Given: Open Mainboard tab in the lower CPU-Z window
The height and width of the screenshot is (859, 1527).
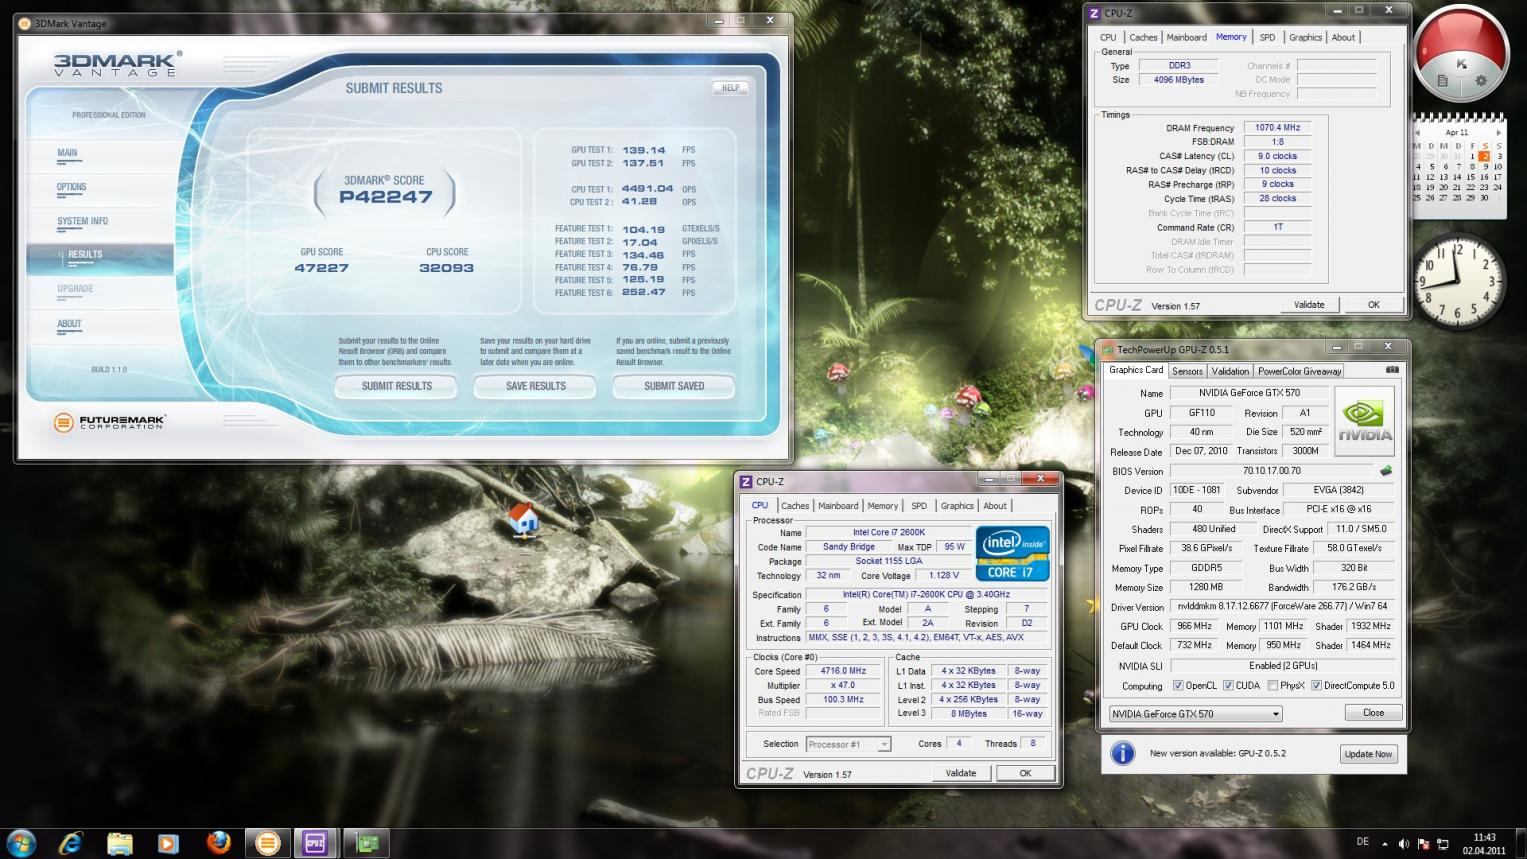Looking at the screenshot, I should [x=838, y=506].
